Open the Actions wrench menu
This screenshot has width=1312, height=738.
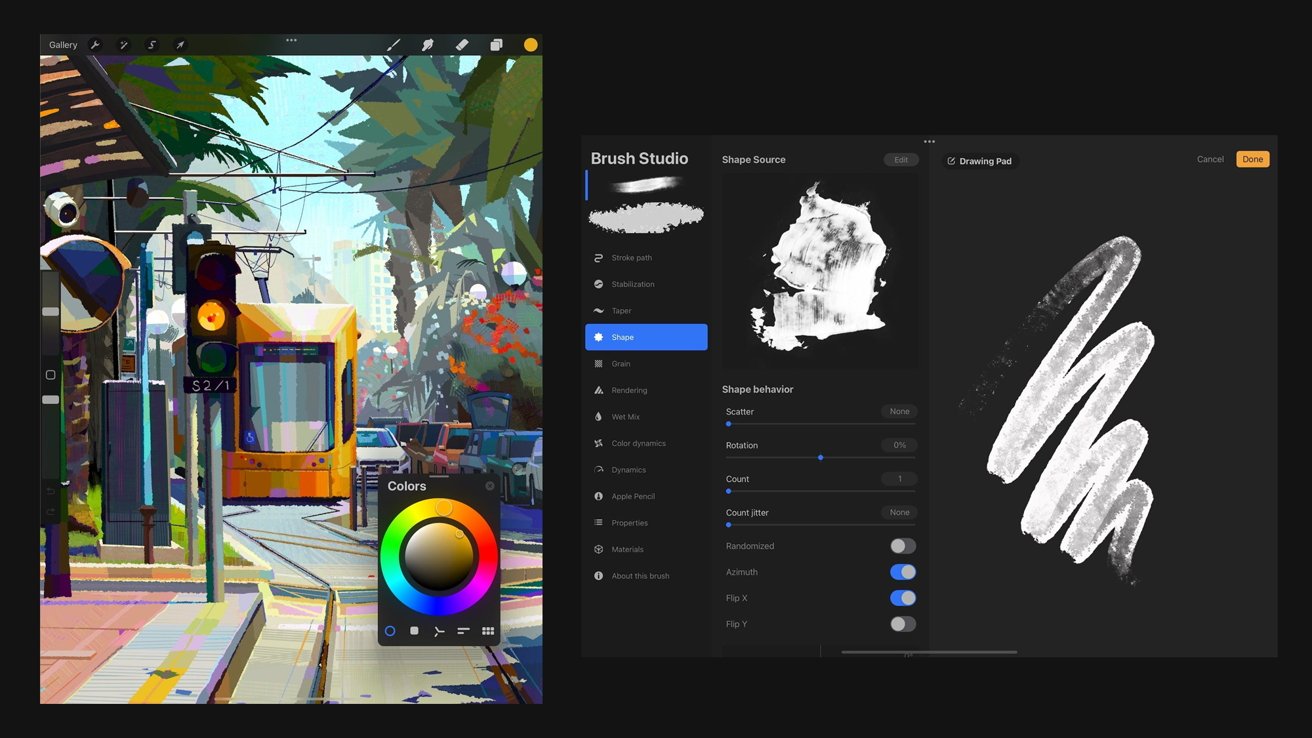pyautogui.click(x=95, y=45)
